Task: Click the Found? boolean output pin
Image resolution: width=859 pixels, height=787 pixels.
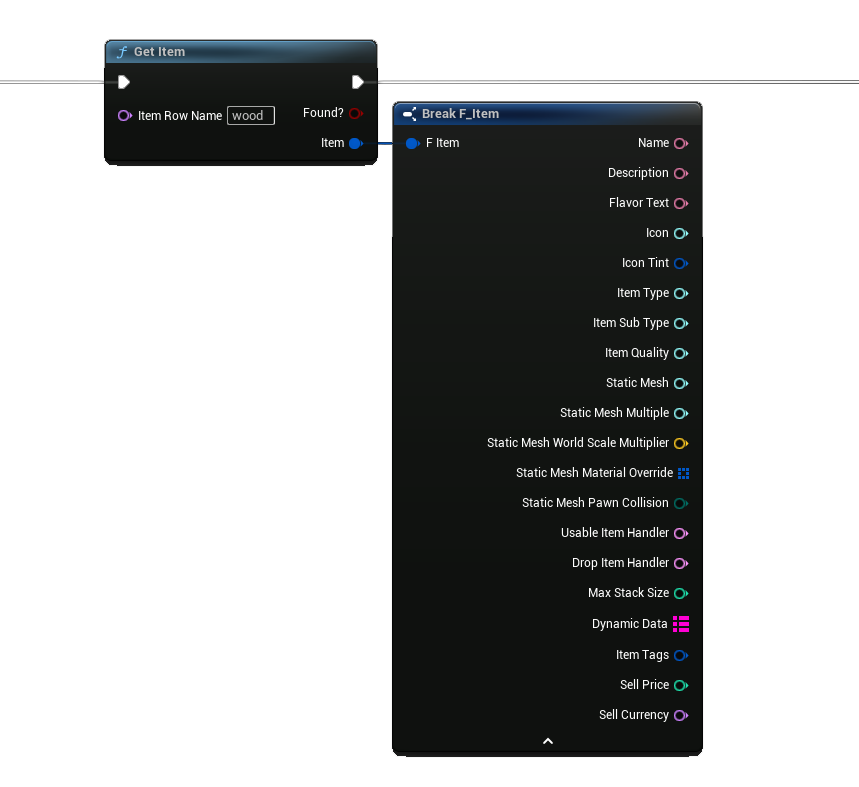Action: pos(355,113)
